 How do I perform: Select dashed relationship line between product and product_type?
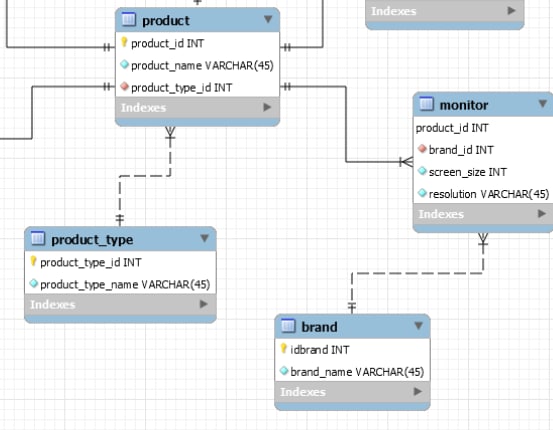point(145,175)
